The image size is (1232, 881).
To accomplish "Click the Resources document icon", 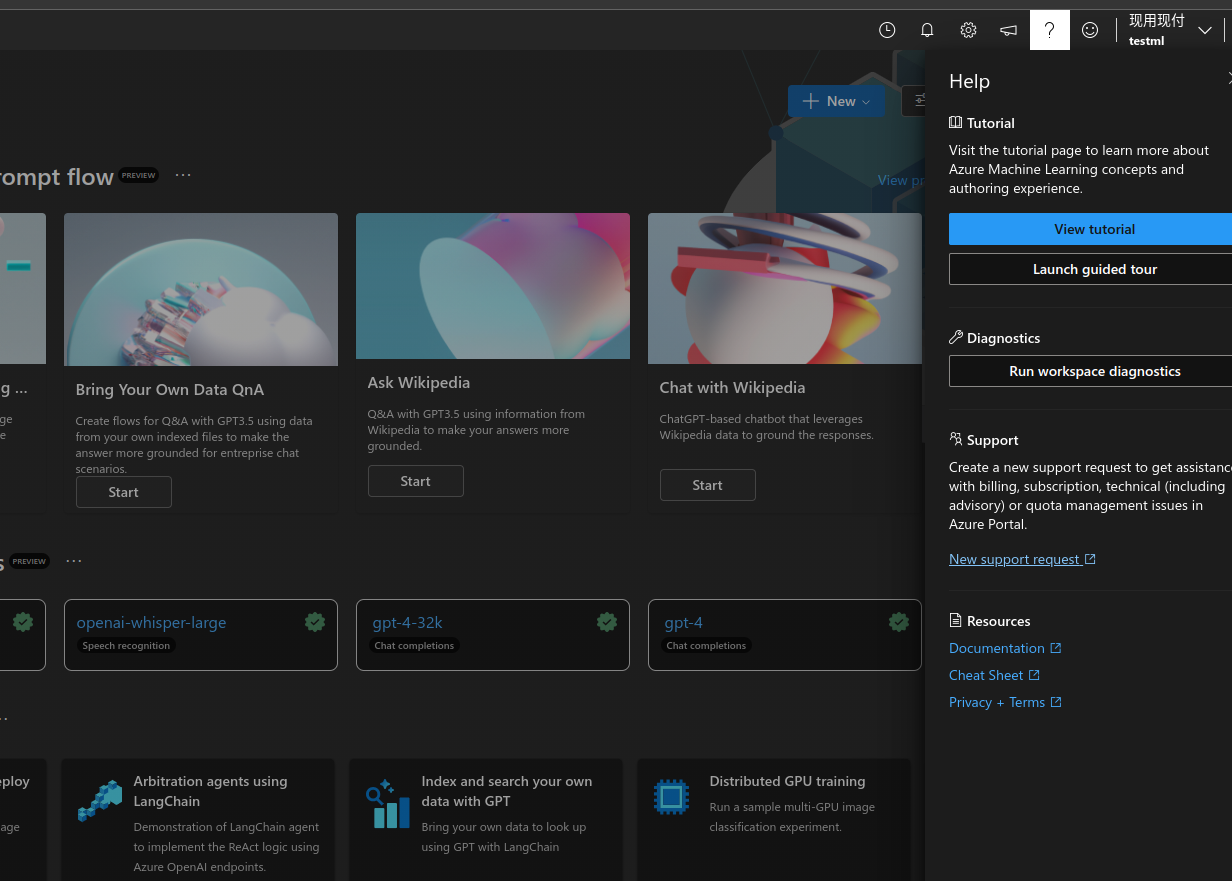I will pyautogui.click(x=956, y=621).
